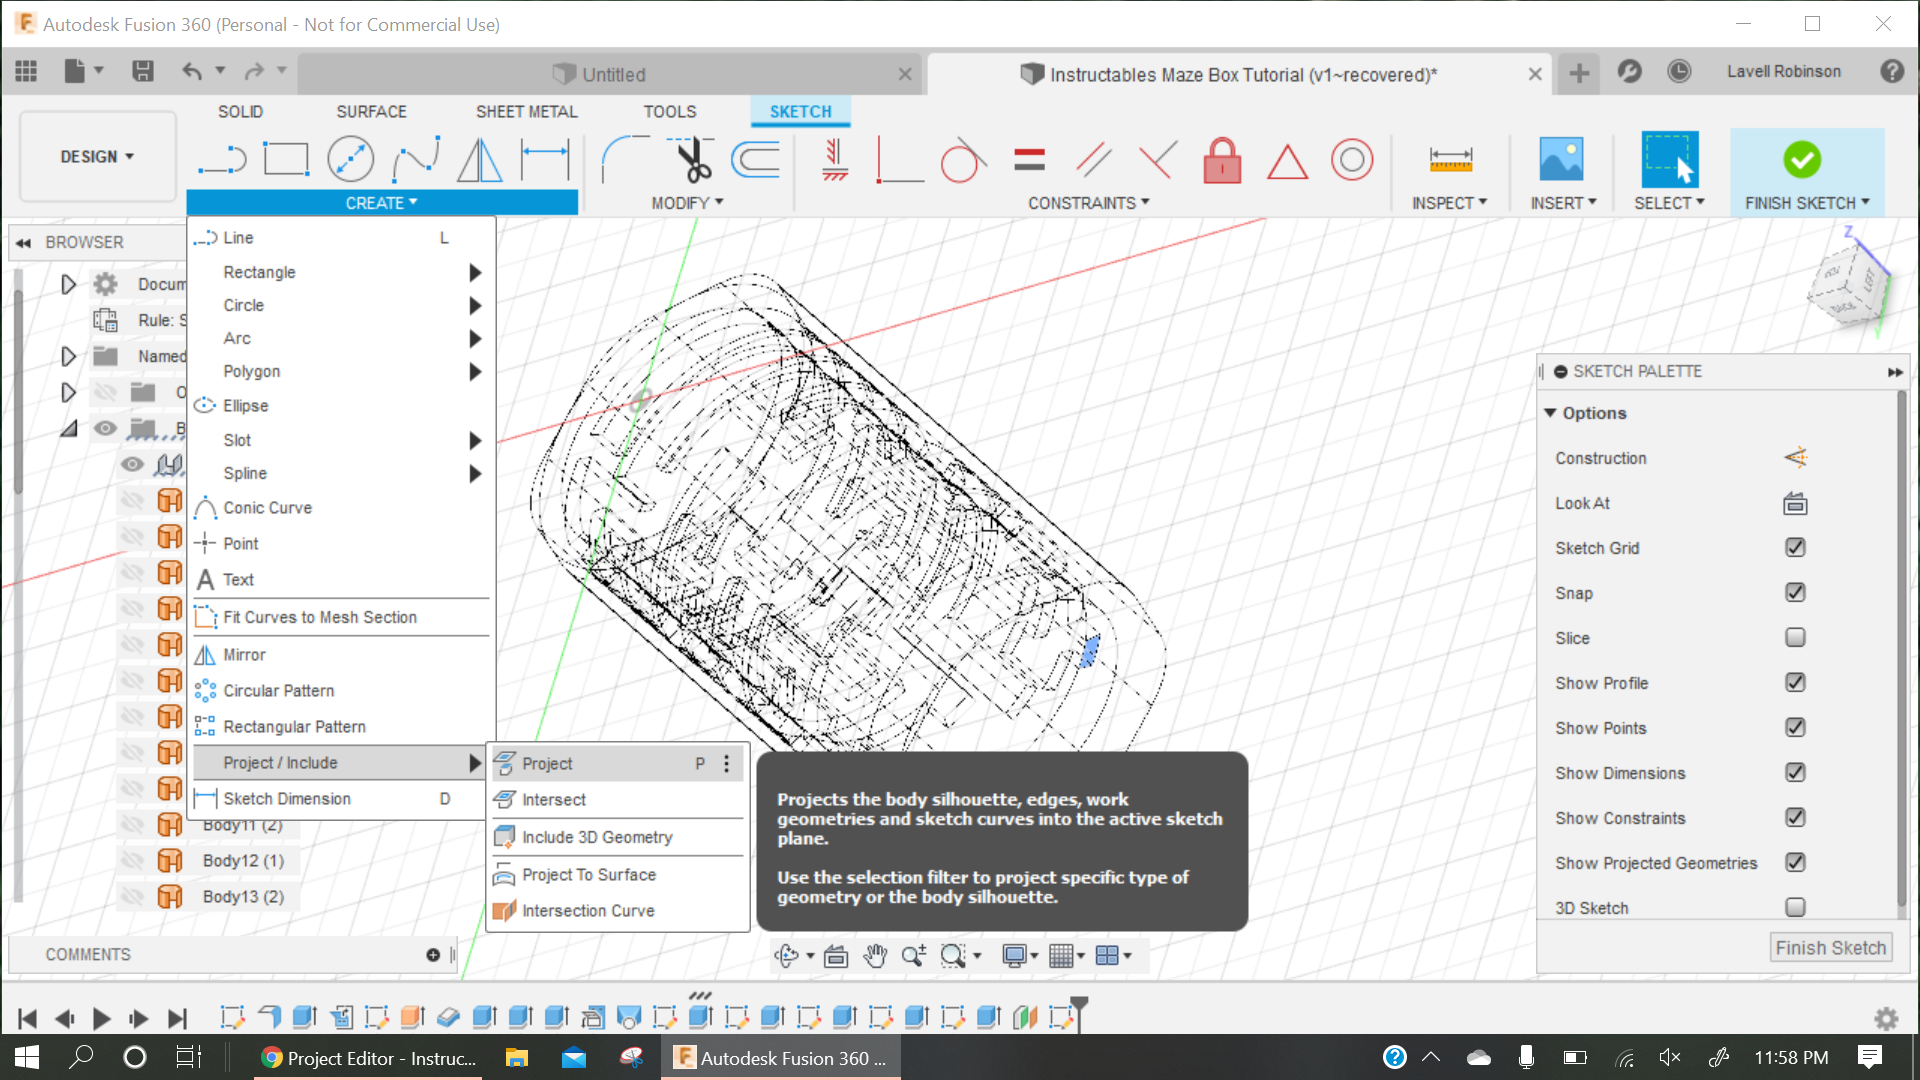
Task: Click the SURFACE tab in ribbon
Action: (372, 111)
